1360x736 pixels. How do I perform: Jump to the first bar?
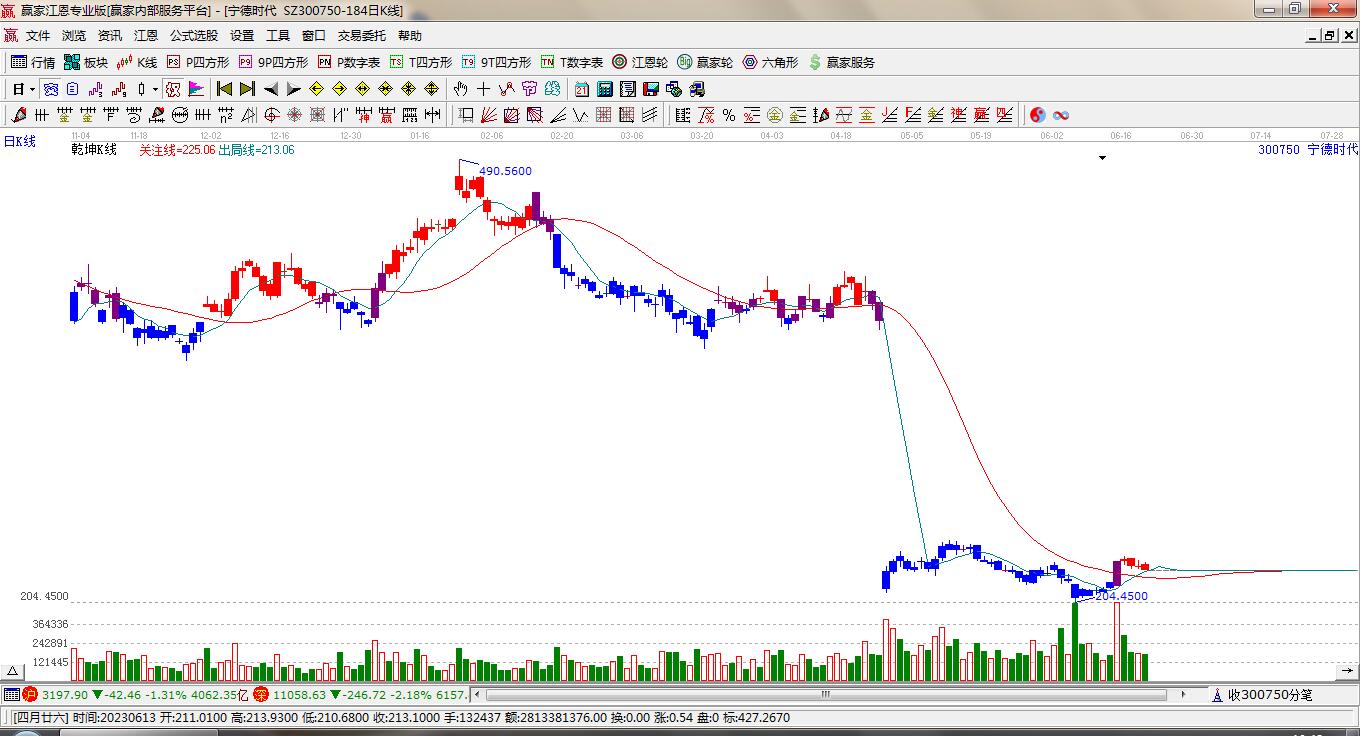coord(225,89)
